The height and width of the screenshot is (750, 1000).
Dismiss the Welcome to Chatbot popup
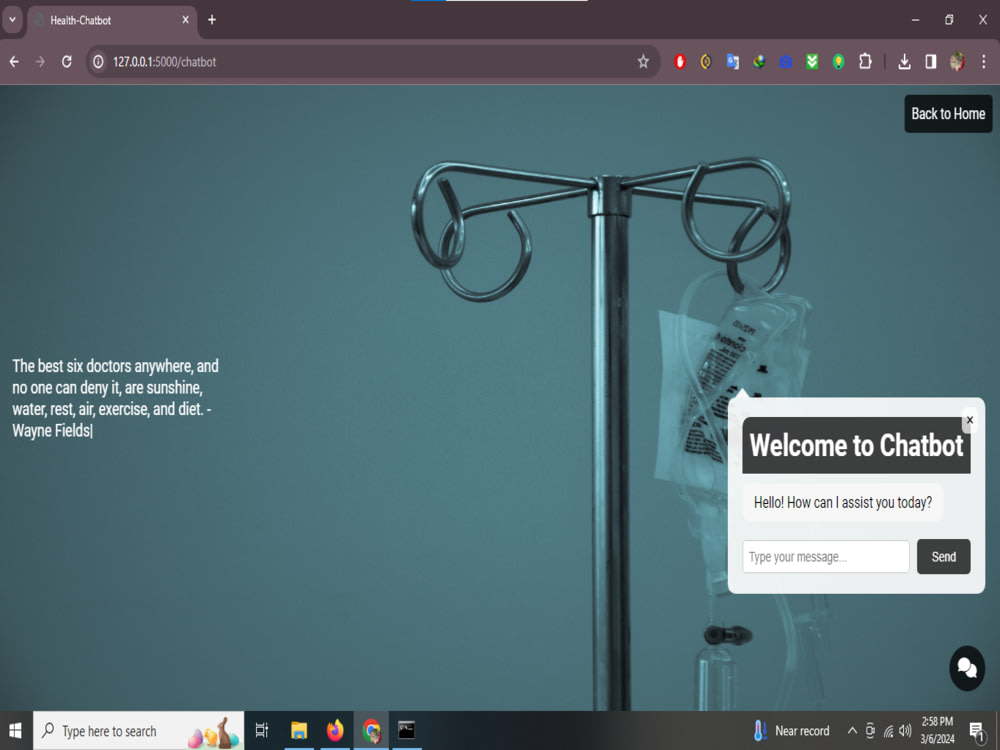pyautogui.click(x=969, y=420)
